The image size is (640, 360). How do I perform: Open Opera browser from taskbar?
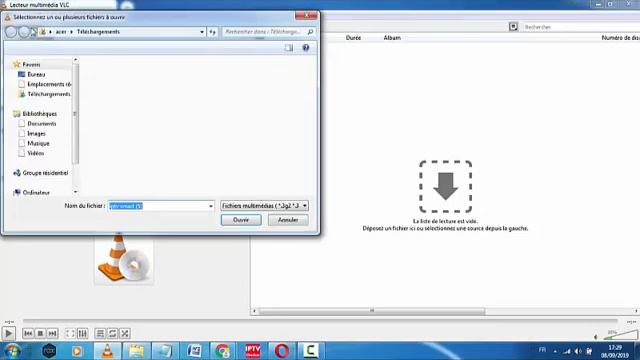(x=282, y=351)
